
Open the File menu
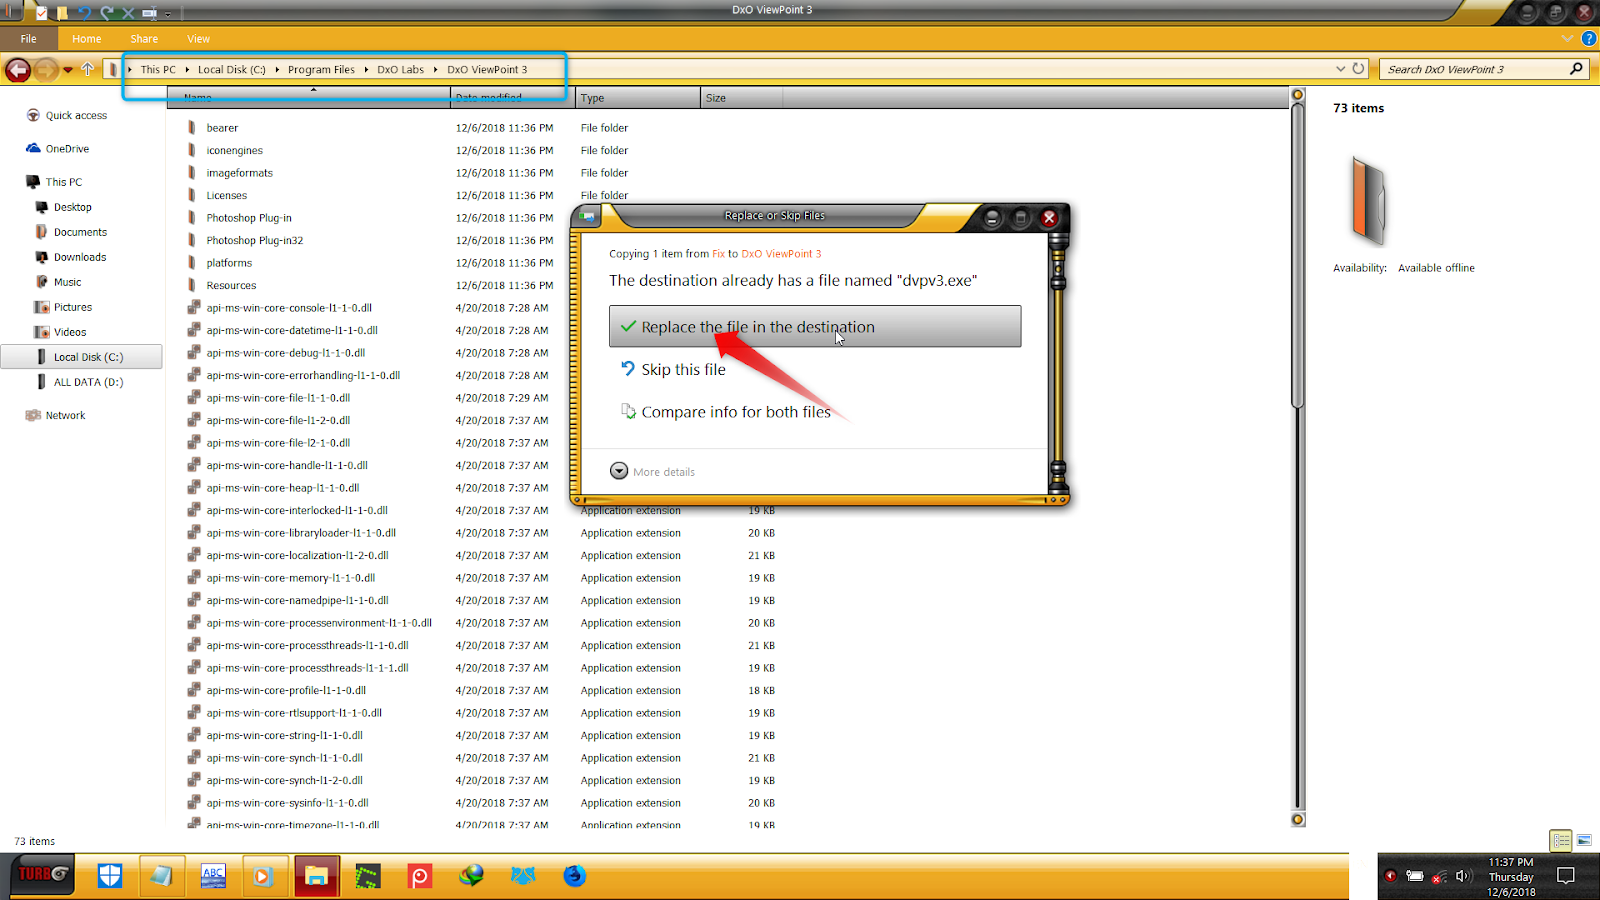coord(28,39)
